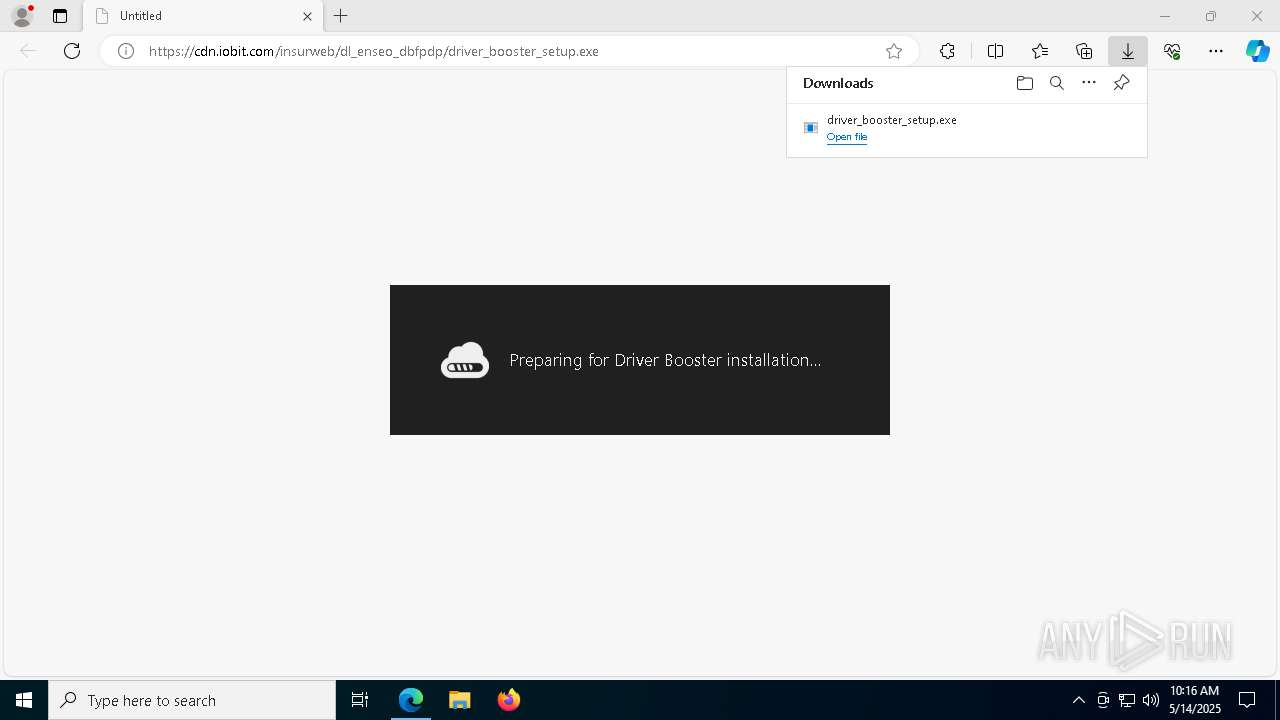Select driver_booster_setup.exe download entry
1280x720 pixels.
[x=967, y=128]
